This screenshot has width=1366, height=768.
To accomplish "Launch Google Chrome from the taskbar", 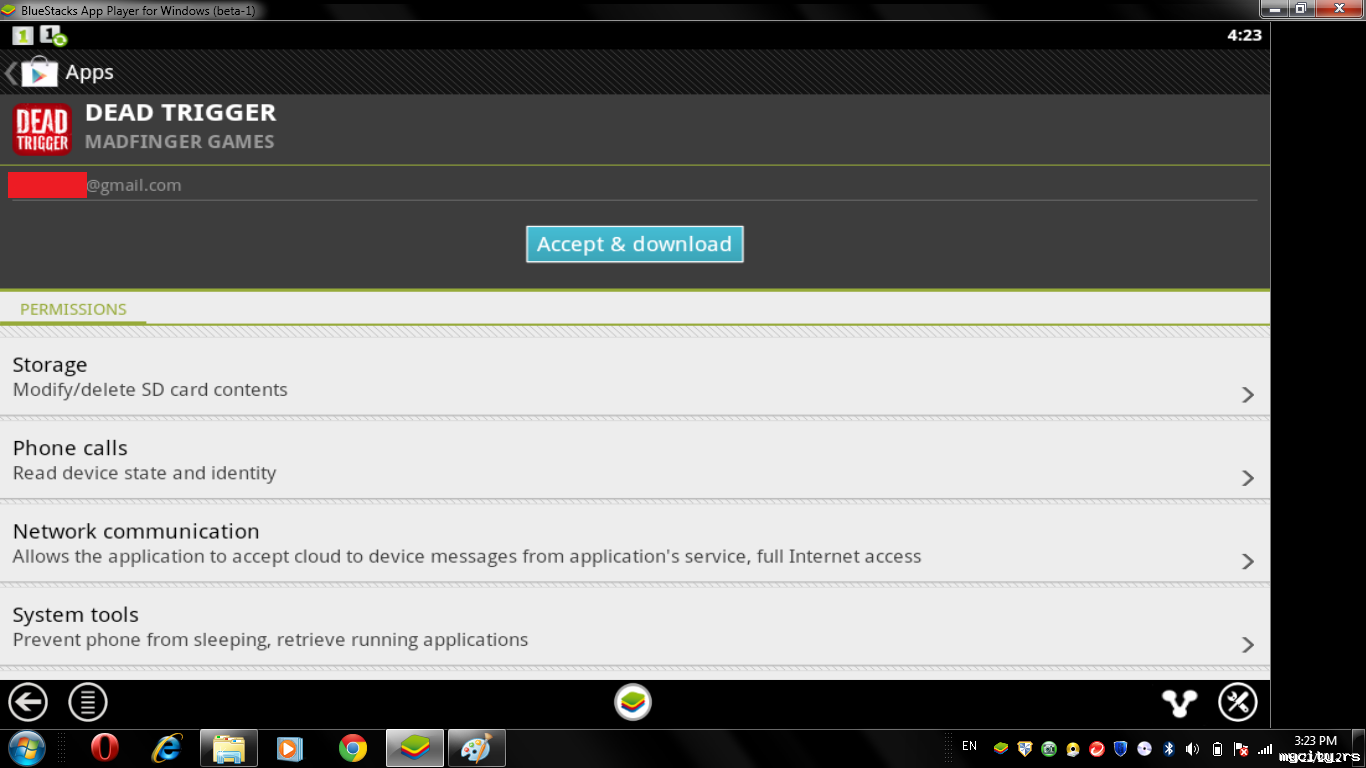I will (x=352, y=748).
